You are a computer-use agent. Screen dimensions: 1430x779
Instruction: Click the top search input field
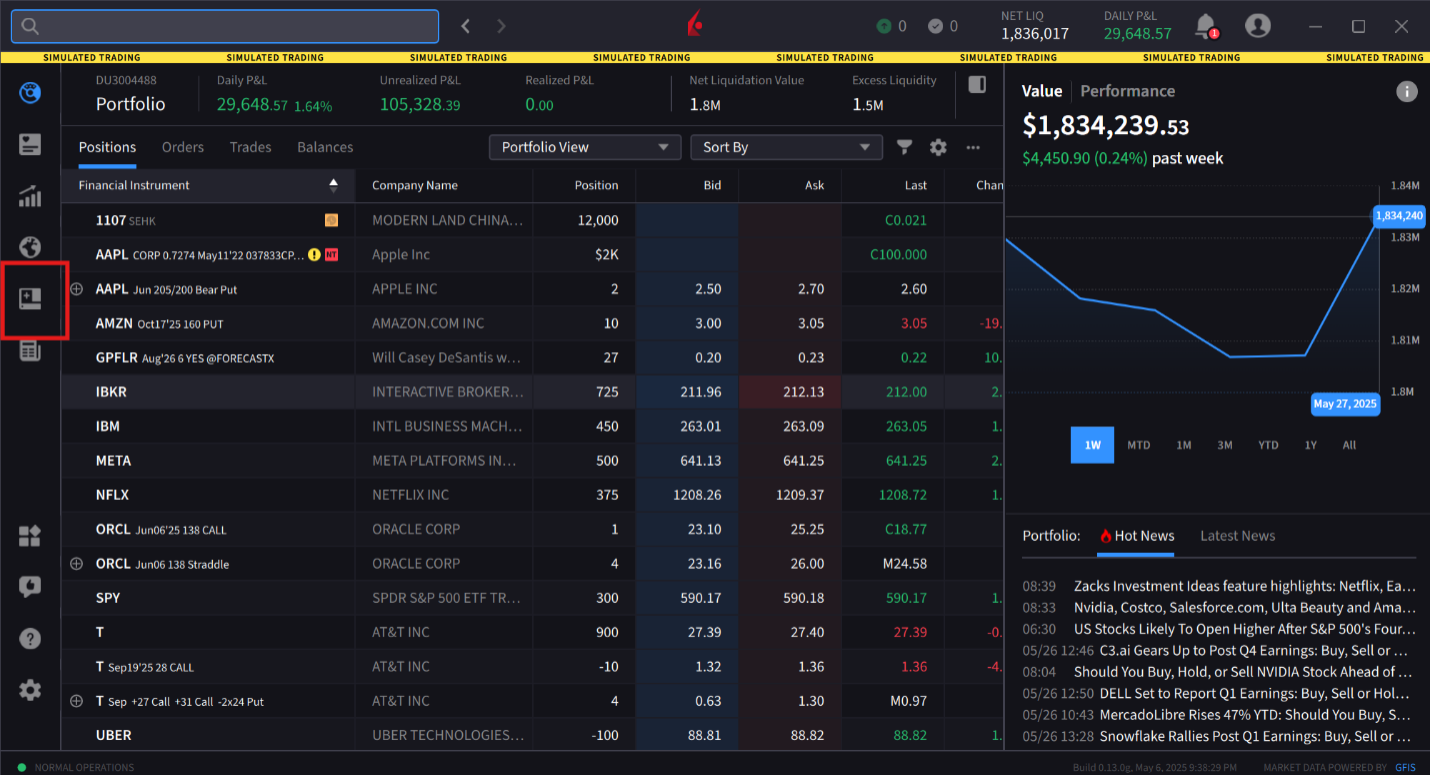[x=225, y=26]
